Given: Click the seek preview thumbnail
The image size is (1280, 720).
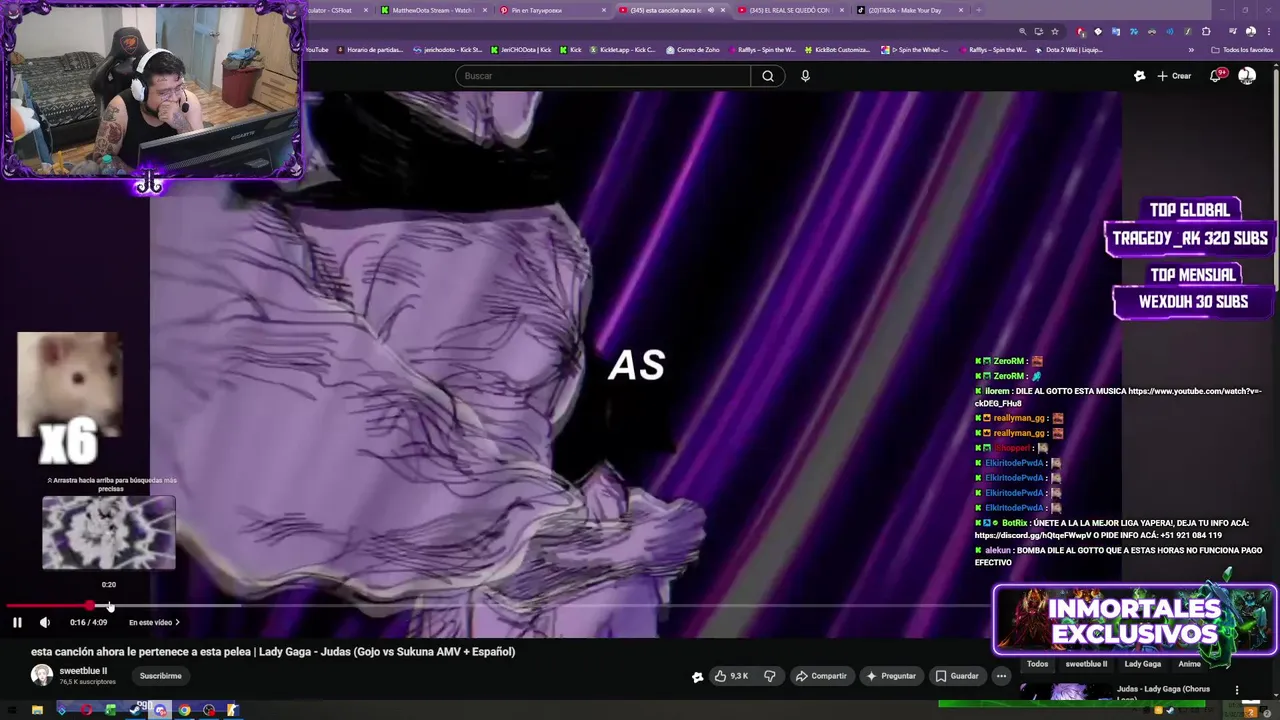Looking at the screenshot, I should pyautogui.click(x=109, y=533).
